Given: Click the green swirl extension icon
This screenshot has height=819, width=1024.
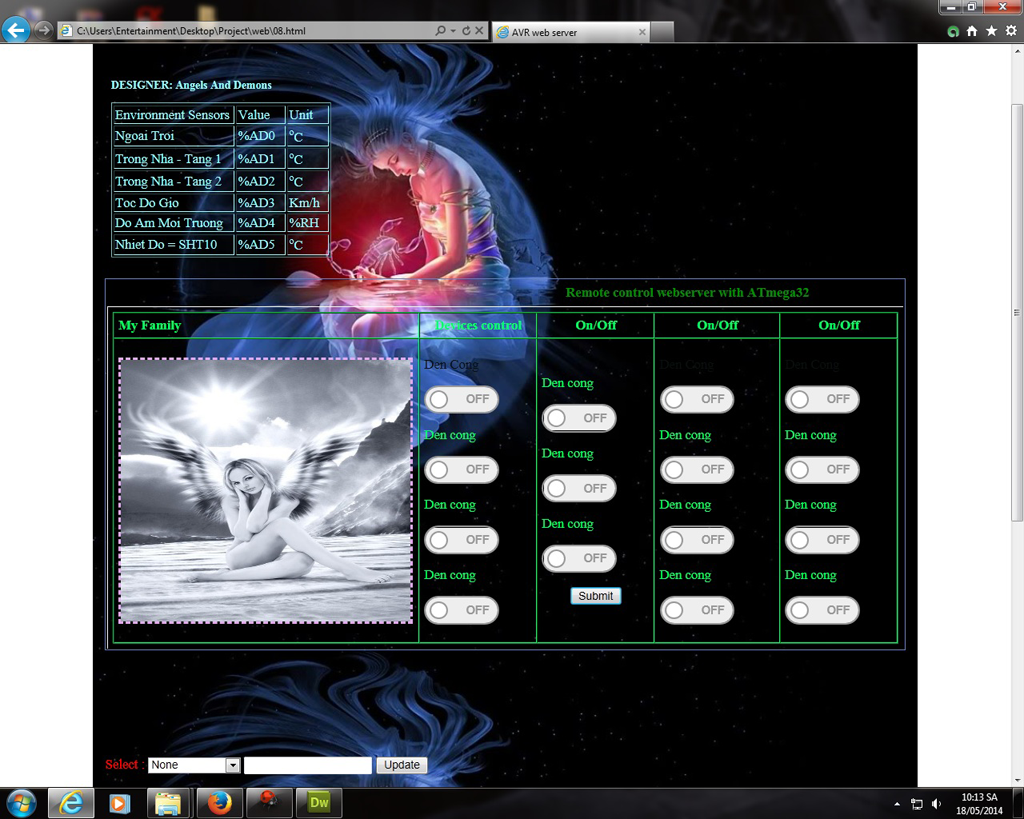Looking at the screenshot, I should [x=953, y=31].
